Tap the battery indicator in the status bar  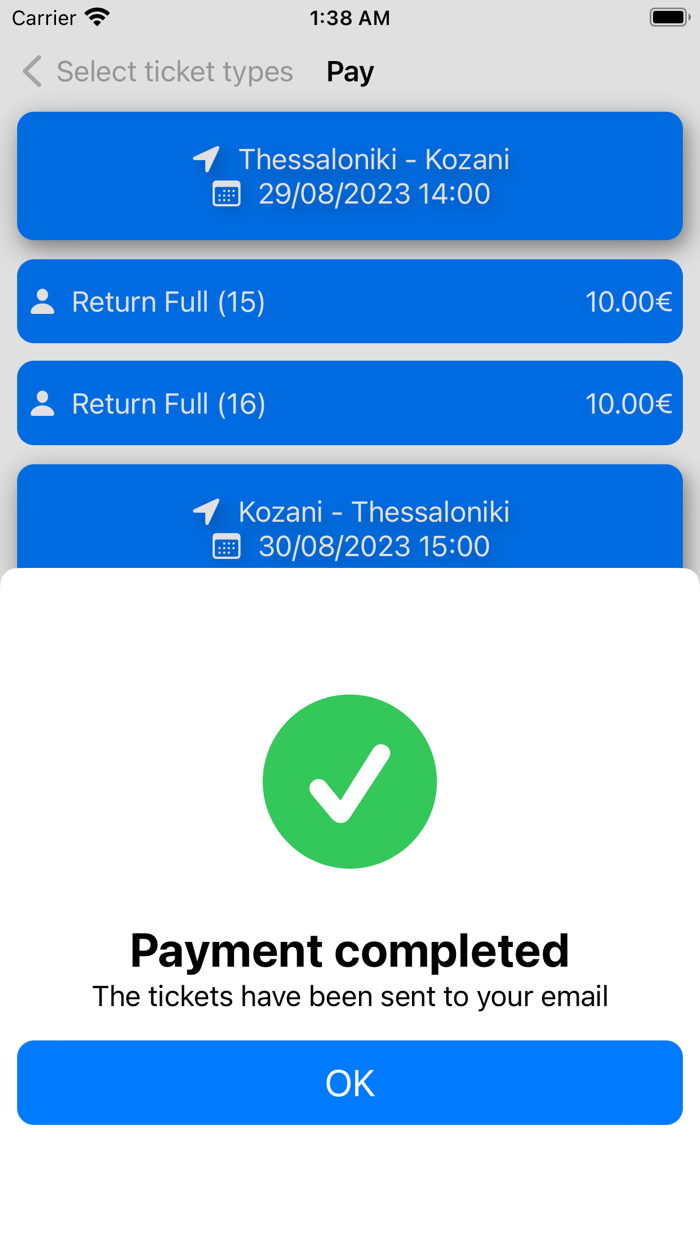tap(666, 16)
